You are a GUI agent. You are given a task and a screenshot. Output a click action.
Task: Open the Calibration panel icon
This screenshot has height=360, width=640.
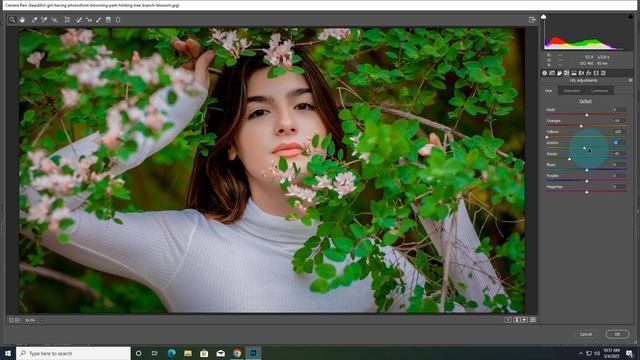coord(596,73)
